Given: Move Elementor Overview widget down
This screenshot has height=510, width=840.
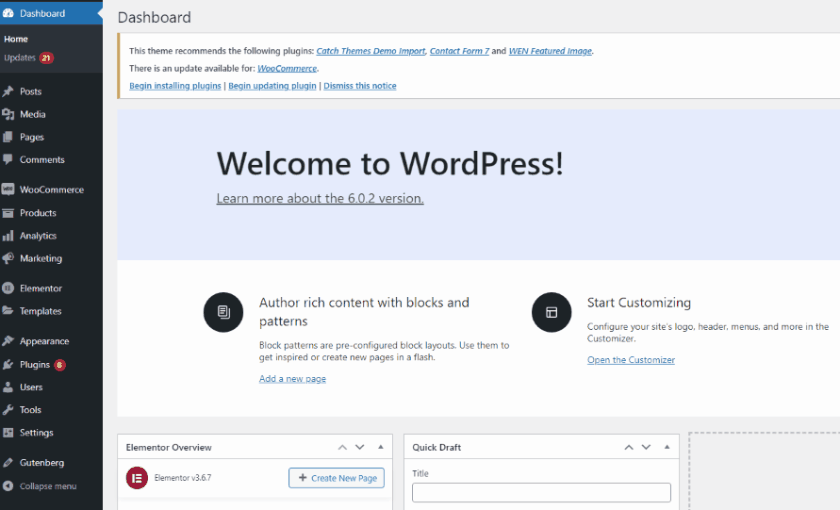Looking at the screenshot, I should (359, 447).
